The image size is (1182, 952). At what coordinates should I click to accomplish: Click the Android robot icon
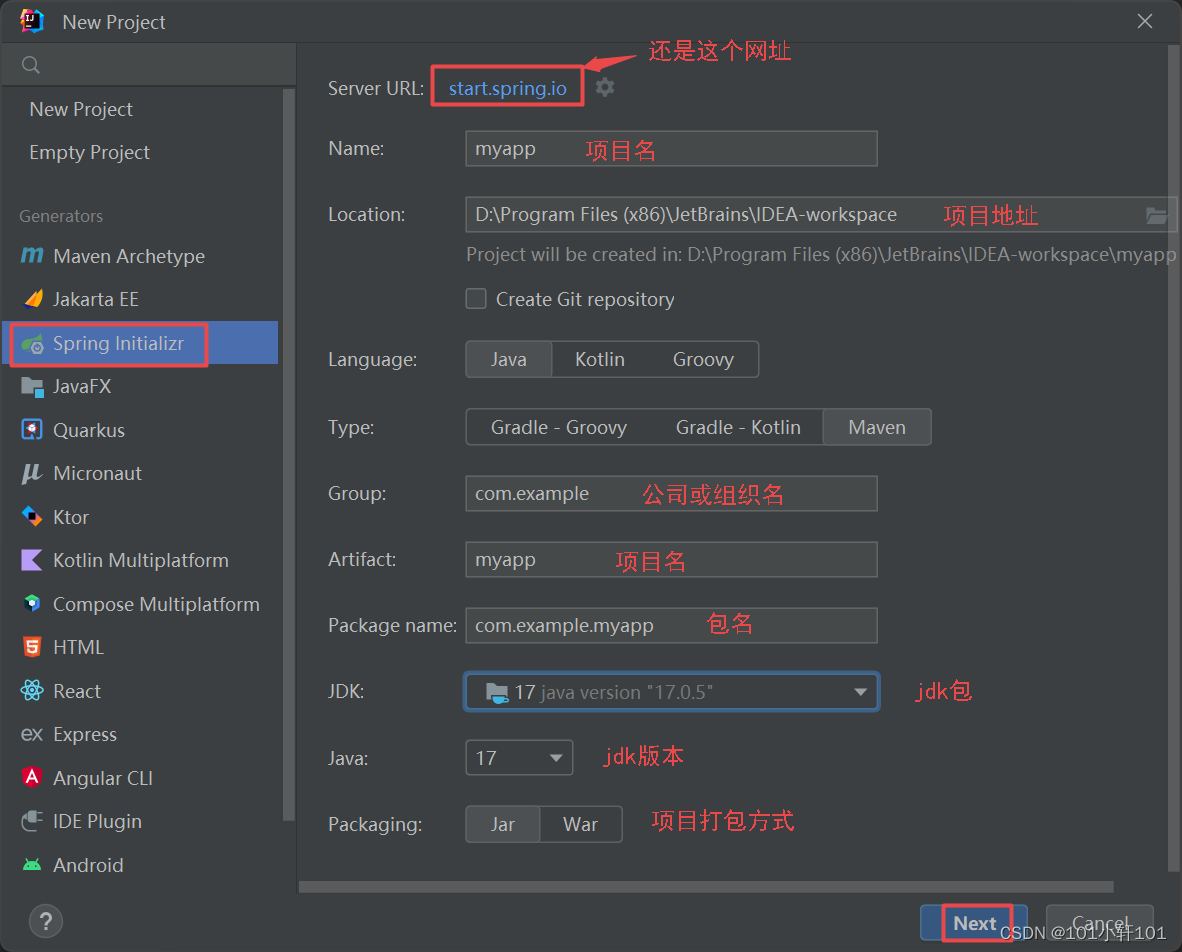[32, 865]
